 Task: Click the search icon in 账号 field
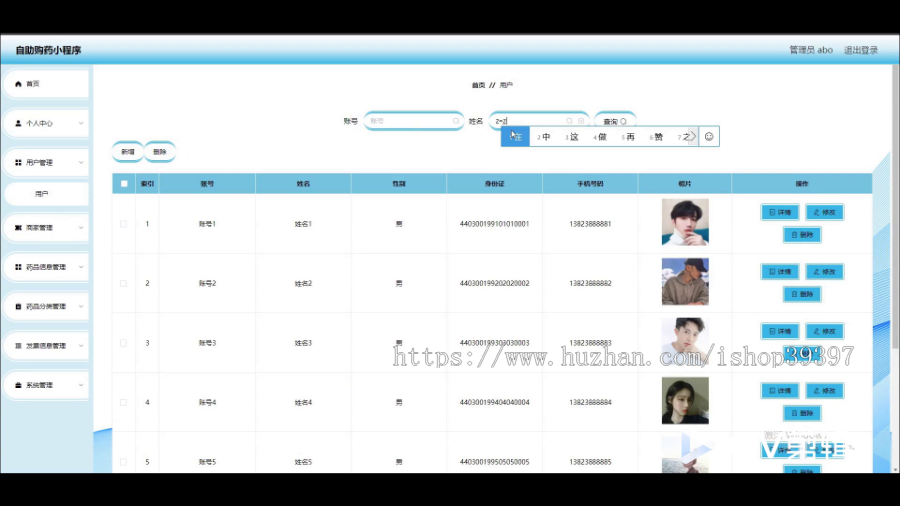[x=456, y=121]
